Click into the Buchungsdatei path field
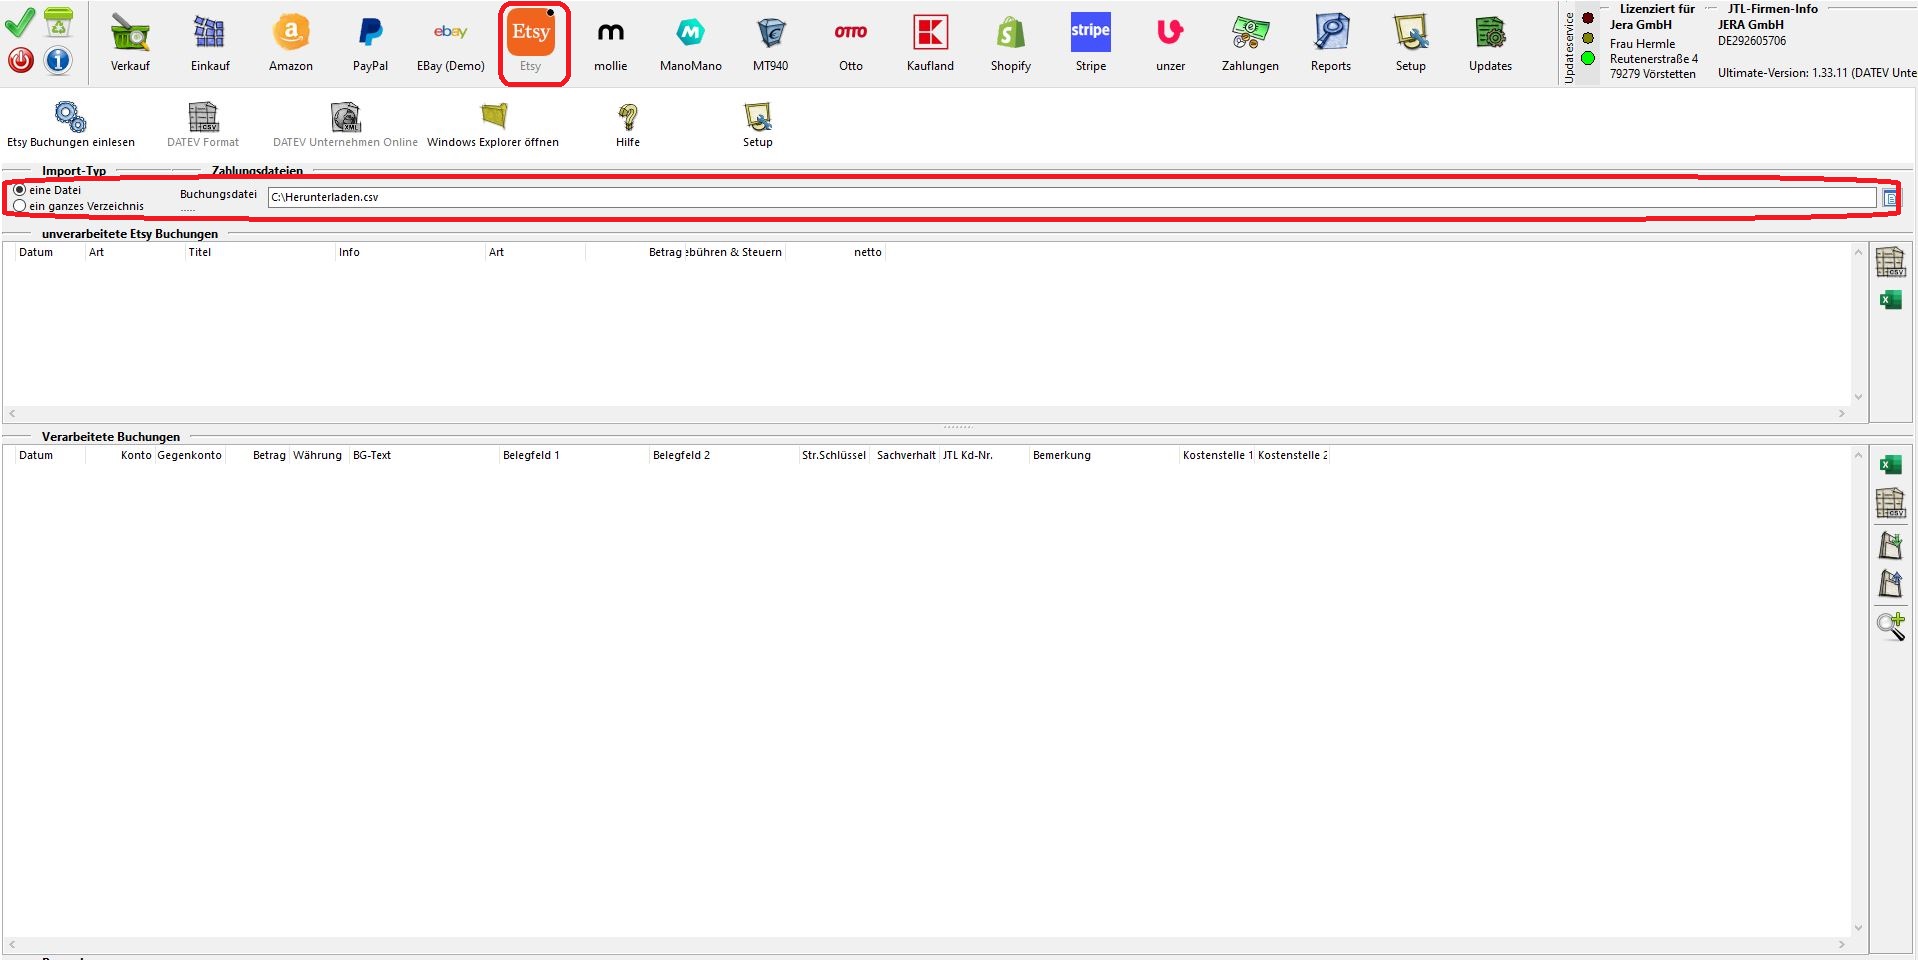 [x=1070, y=198]
